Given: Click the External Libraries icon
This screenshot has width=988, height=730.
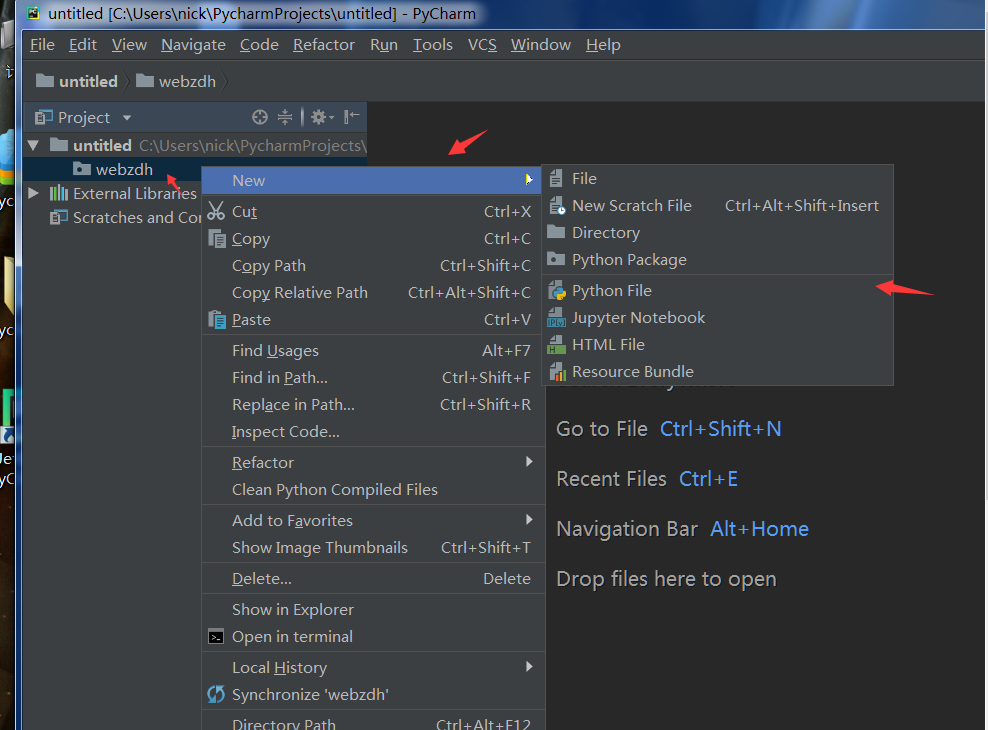Looking at the screenshot, I should [59, 193].
